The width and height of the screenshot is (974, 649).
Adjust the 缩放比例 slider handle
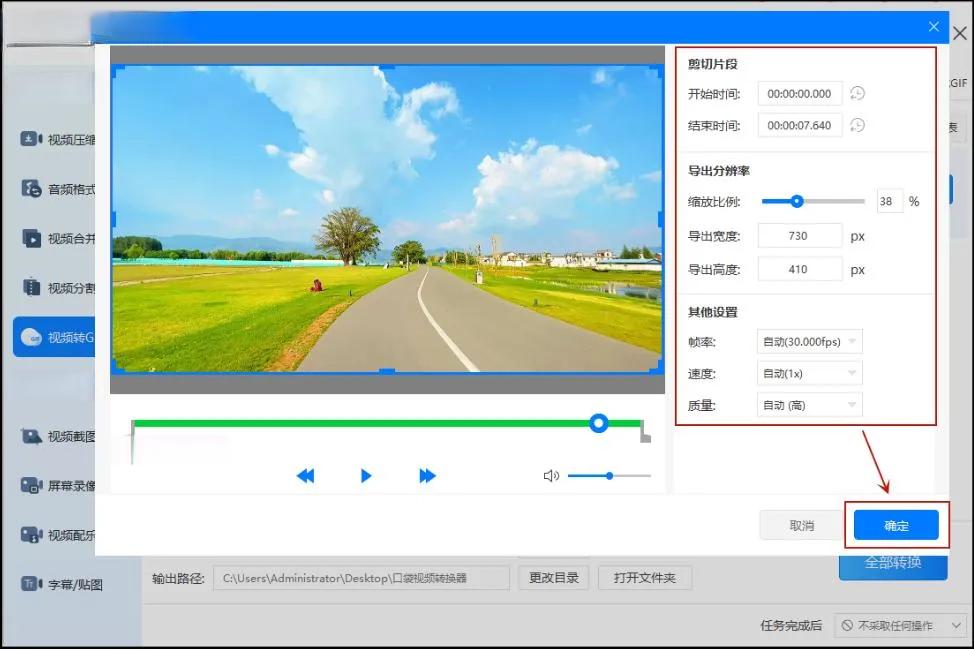797,201
